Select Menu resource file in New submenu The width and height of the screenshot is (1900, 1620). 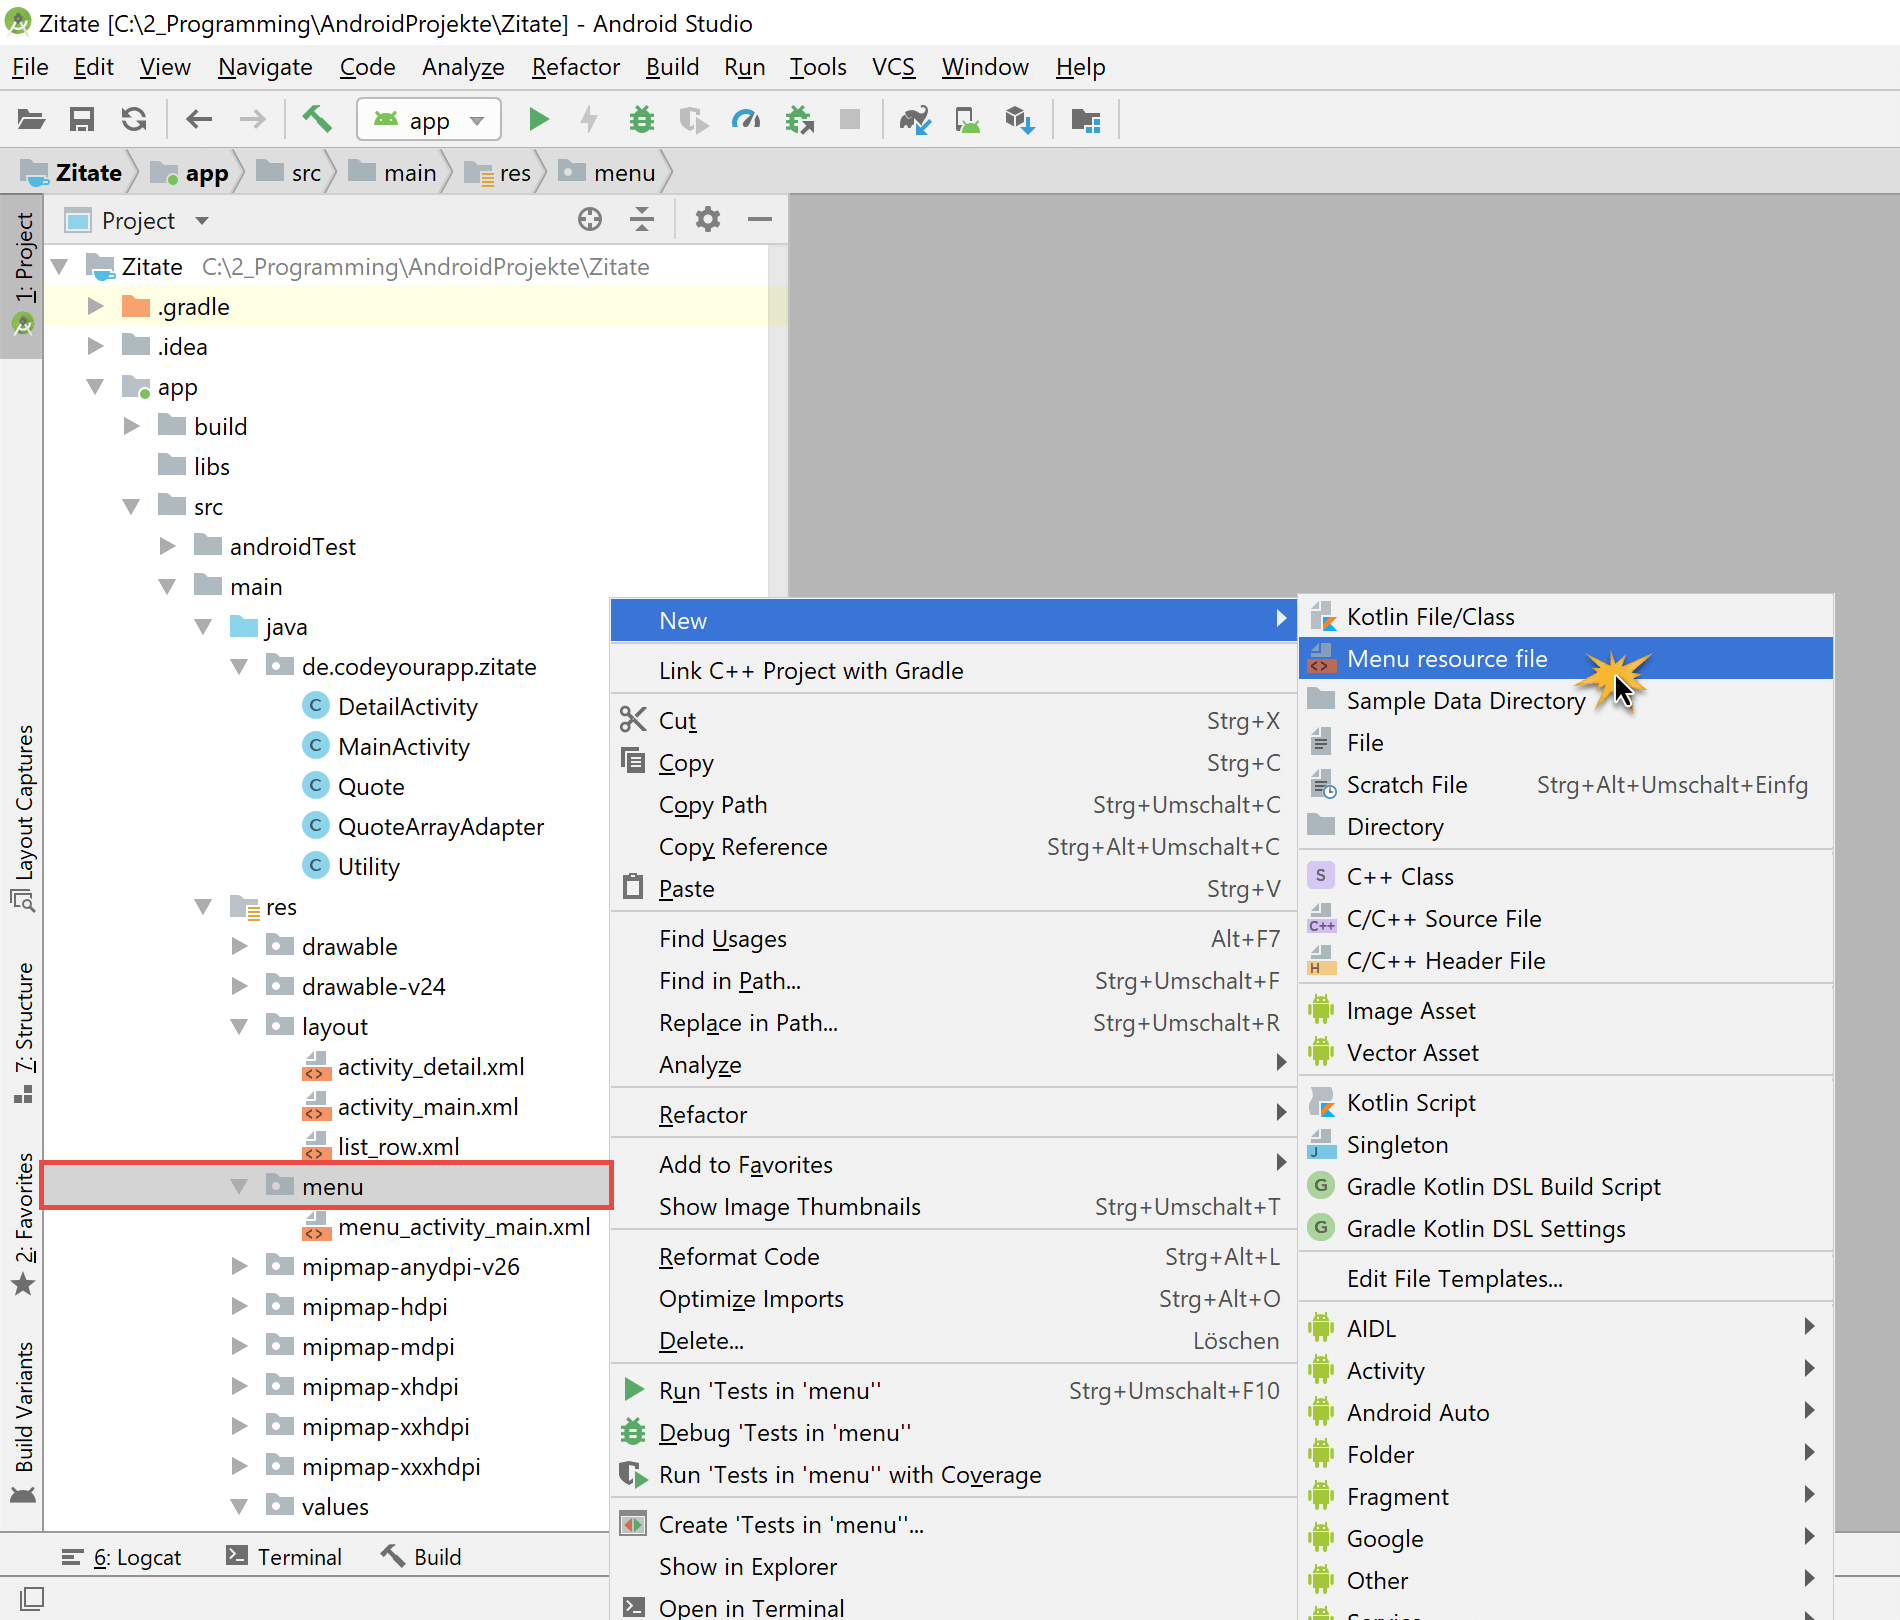[1565, 658]
